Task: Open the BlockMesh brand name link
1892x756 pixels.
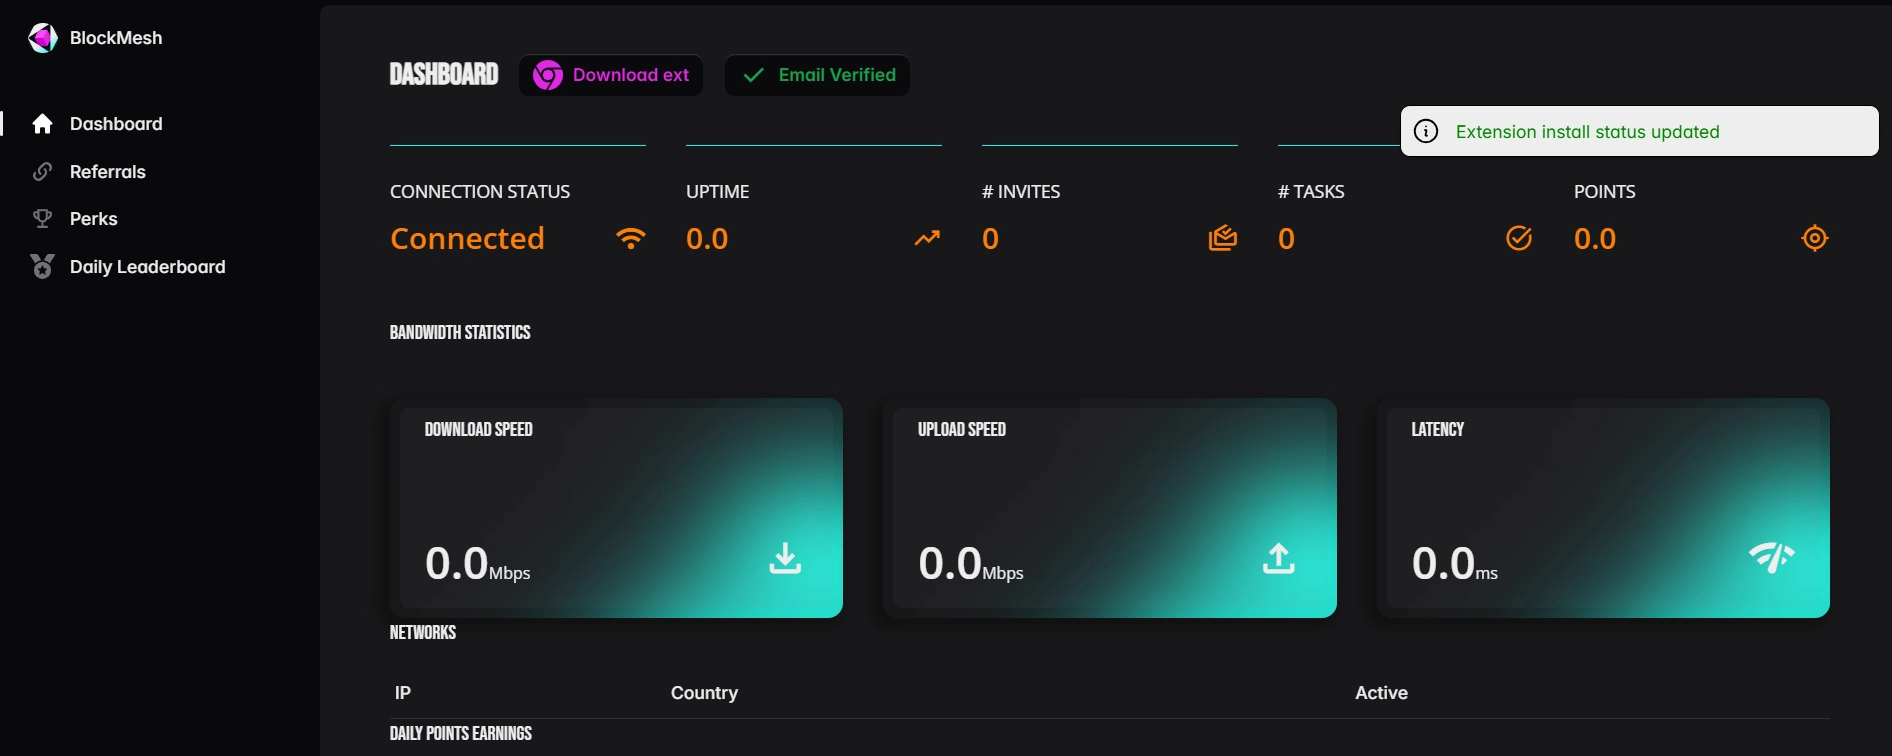Action: [x=116, y=38]
